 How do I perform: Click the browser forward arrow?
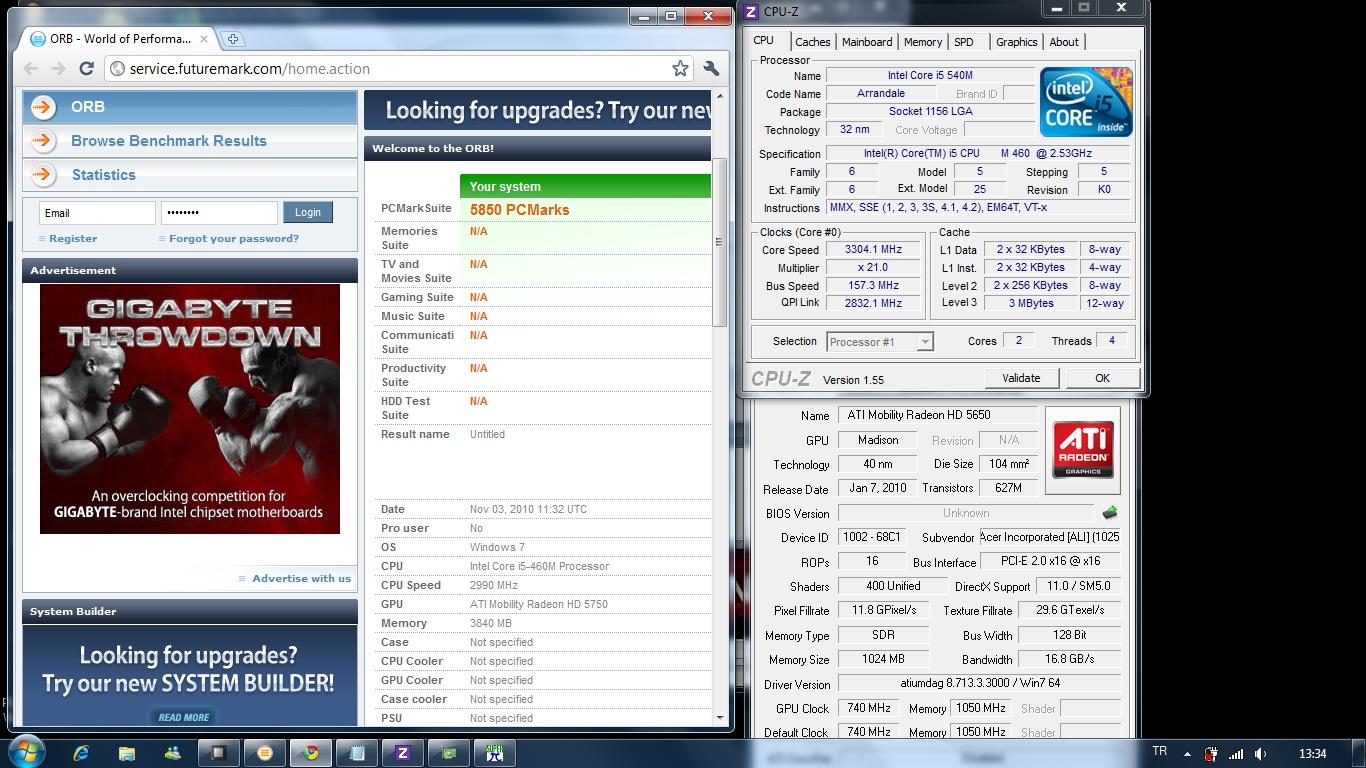pos(59,69)
